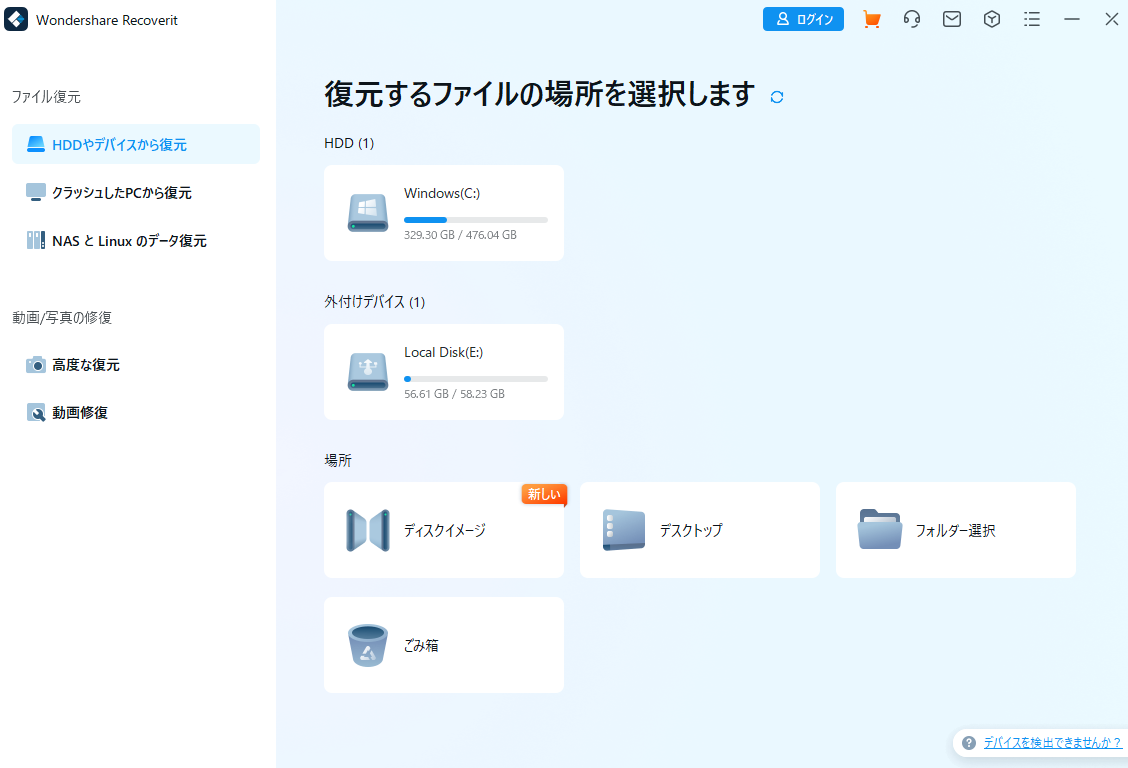Open the デバイスを検出できませんか？ link
1128x768 pixels.
1051,743
